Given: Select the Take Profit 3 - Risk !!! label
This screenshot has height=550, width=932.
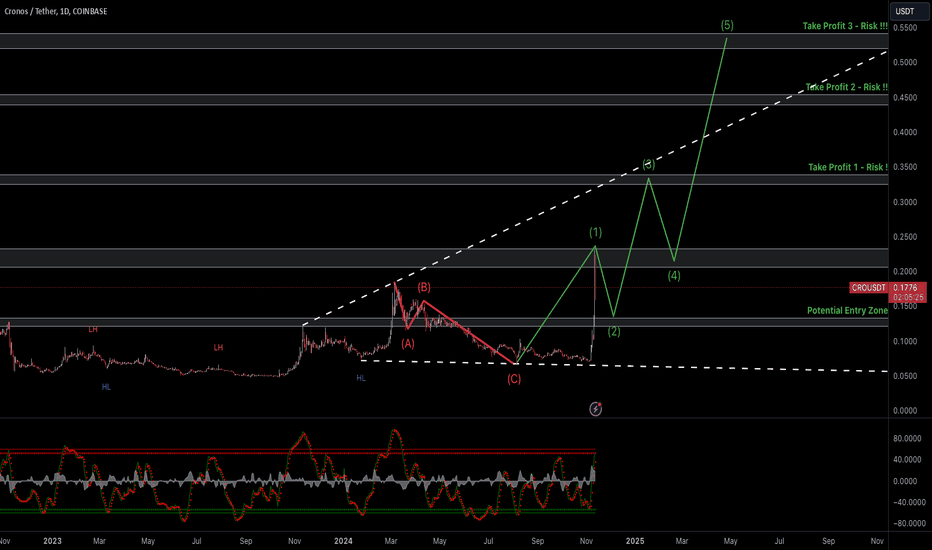Looking at the screenshot, I should (845, 26).
